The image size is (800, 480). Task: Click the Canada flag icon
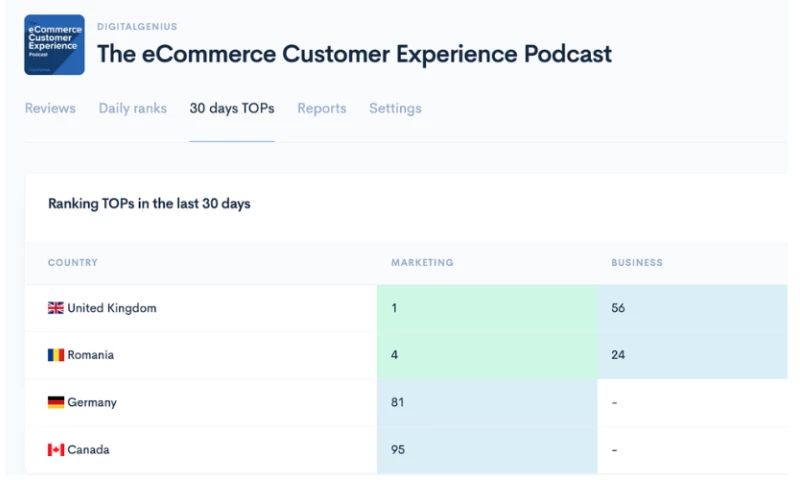[56, 450]
